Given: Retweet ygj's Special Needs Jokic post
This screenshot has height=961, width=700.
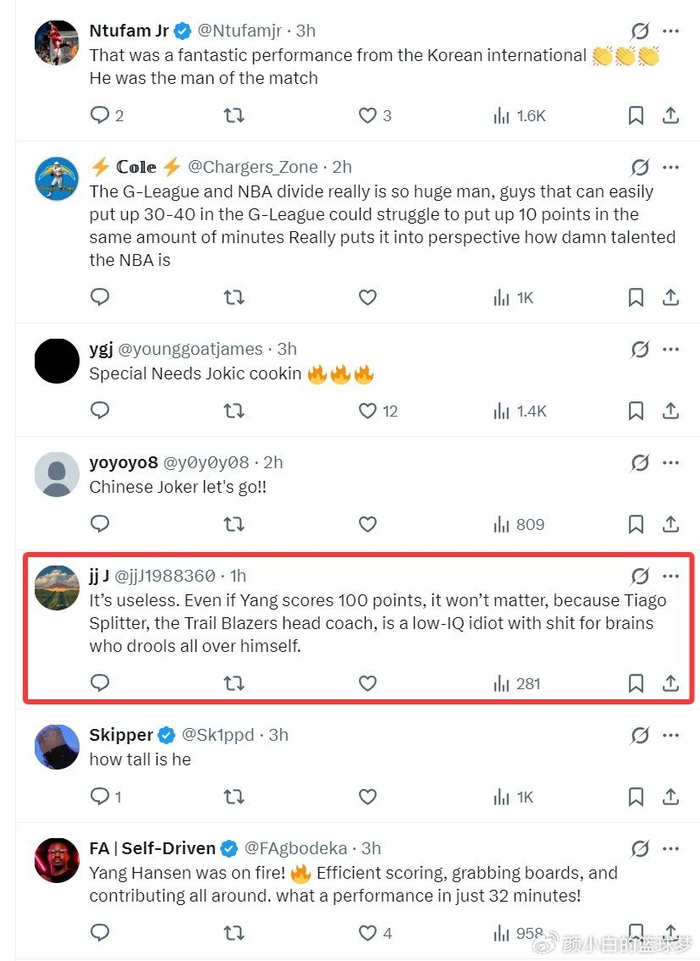Looking at the screenshot, I should [233, 410].
